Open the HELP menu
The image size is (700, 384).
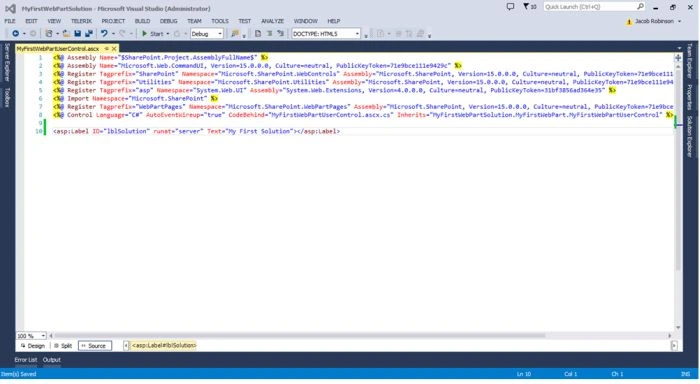point(333,21)
